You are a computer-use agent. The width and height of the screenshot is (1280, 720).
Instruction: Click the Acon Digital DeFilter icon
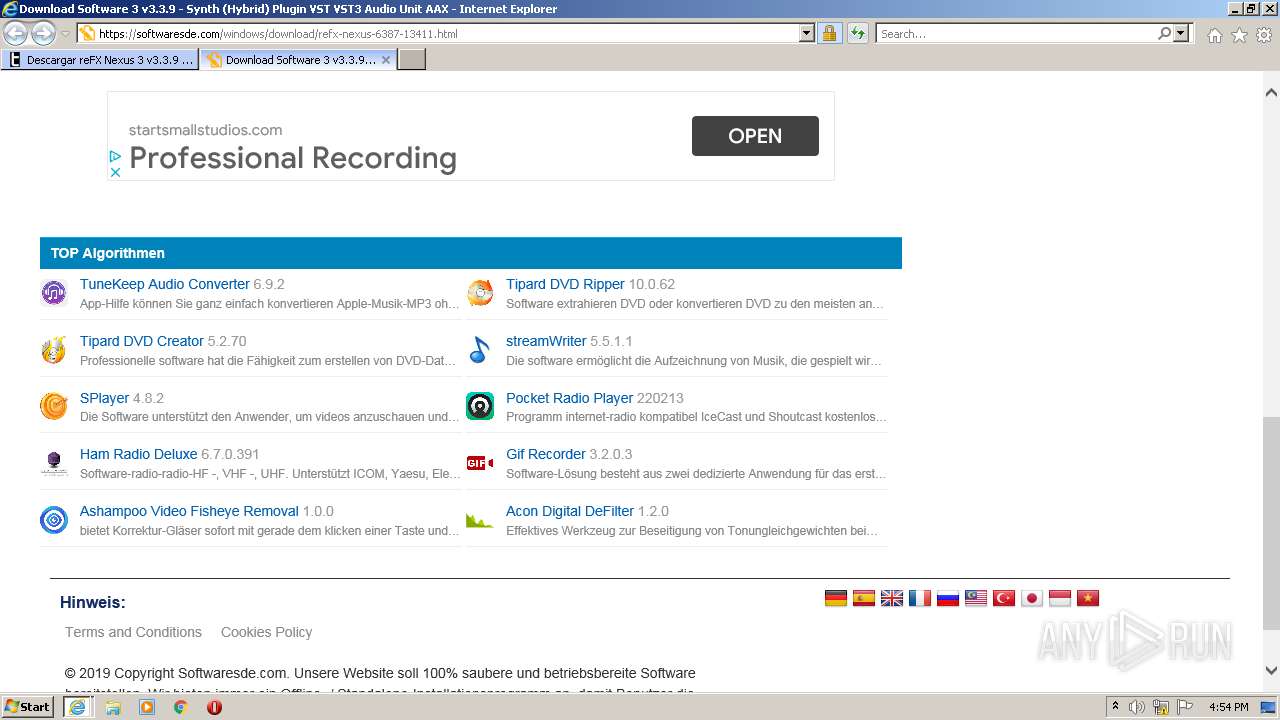pyautogui.click(x=480, y=520)
